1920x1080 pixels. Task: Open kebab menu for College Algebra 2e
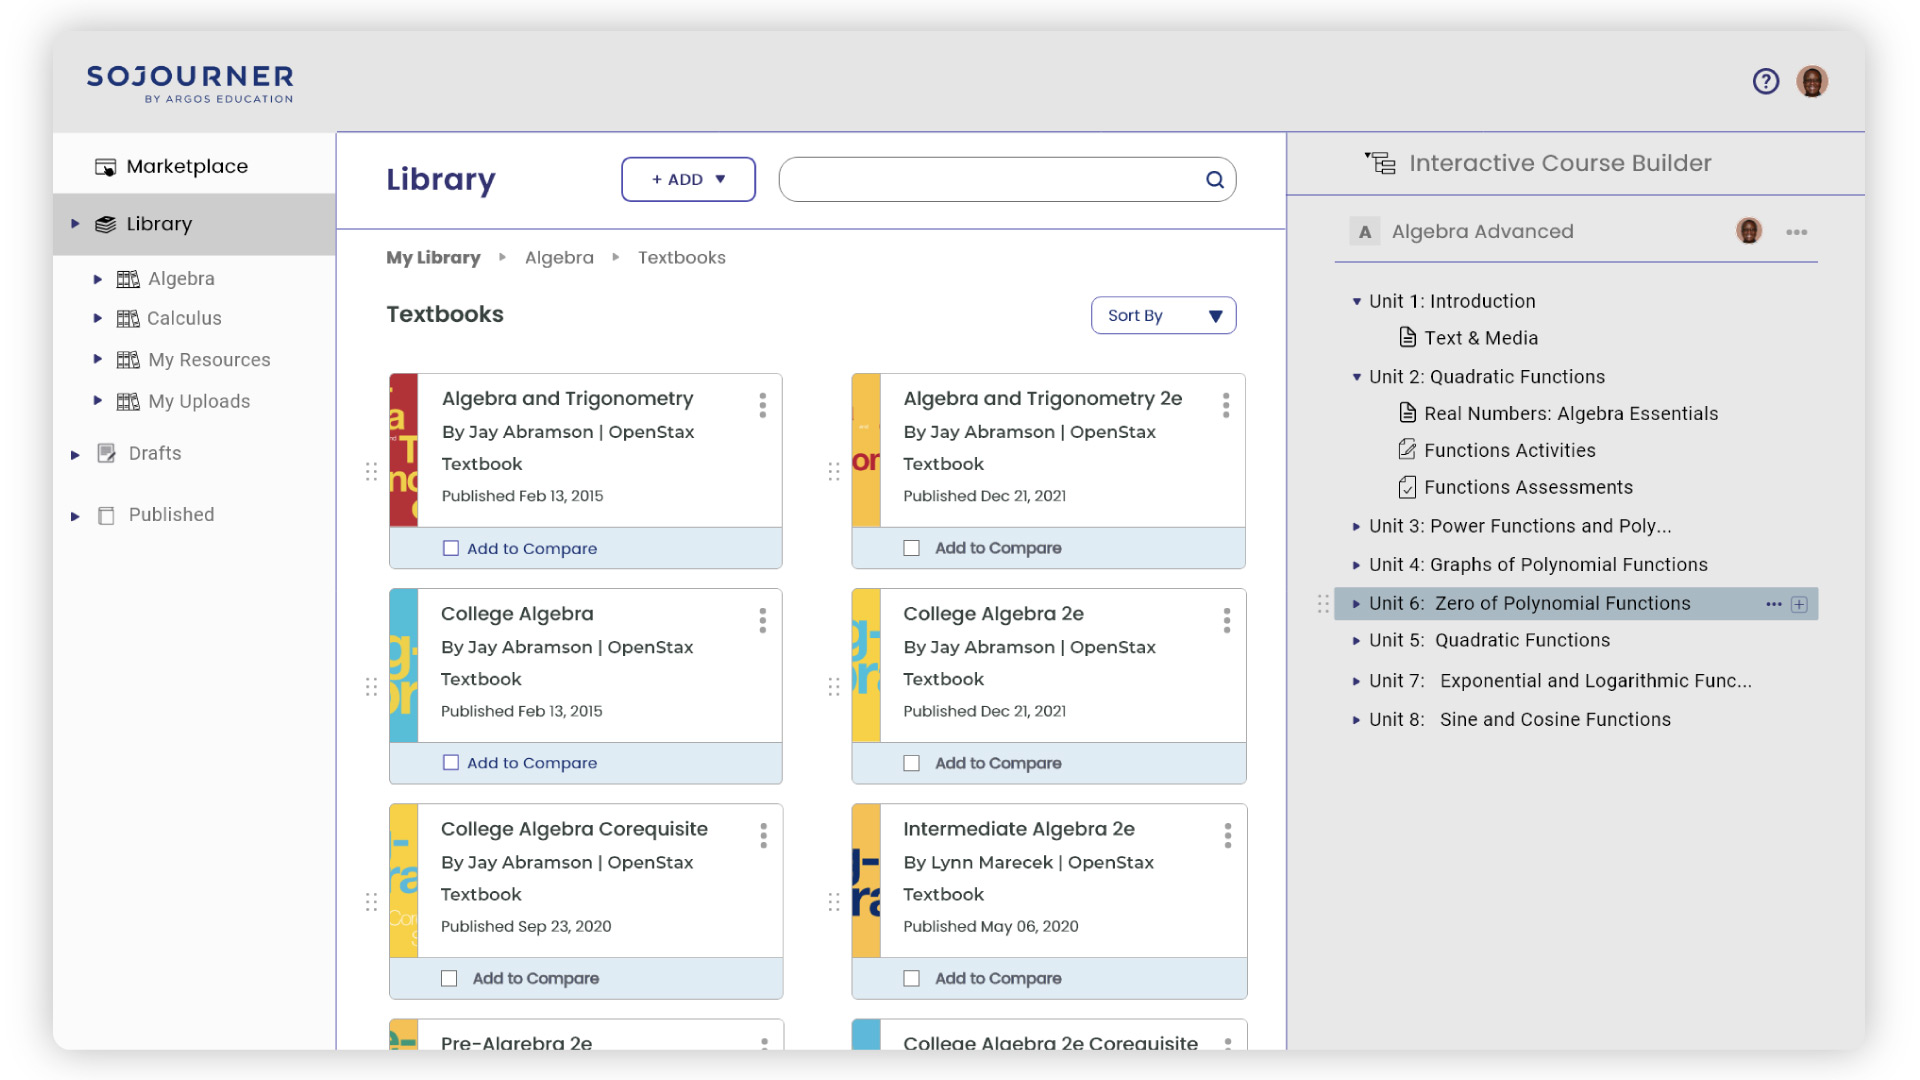[1227, 620]
